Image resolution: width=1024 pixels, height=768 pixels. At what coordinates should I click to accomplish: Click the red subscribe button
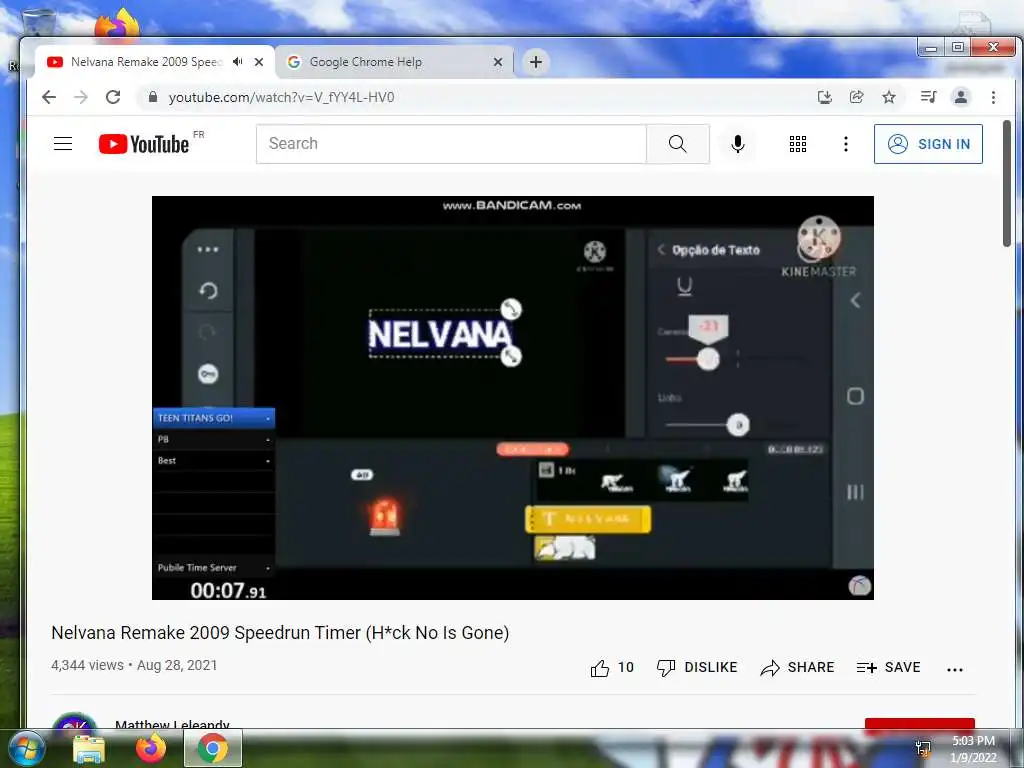(920, 724)
